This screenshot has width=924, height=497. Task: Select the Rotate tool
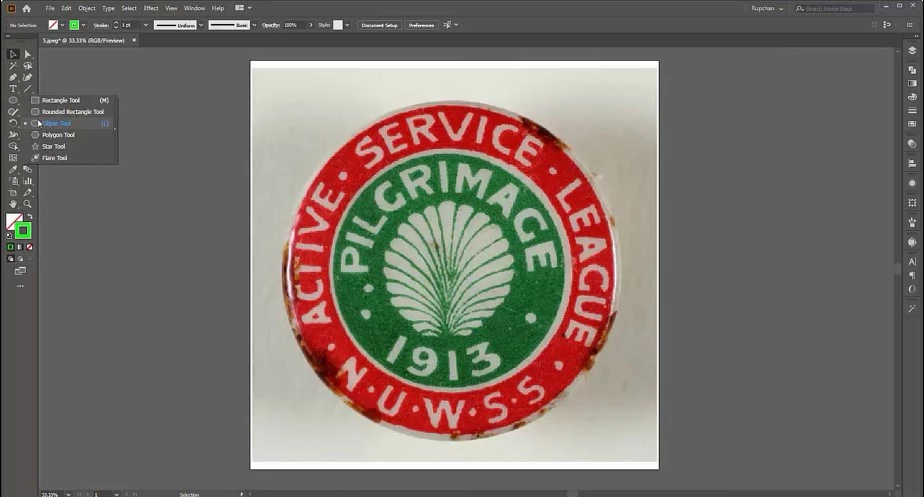point(13,123)
